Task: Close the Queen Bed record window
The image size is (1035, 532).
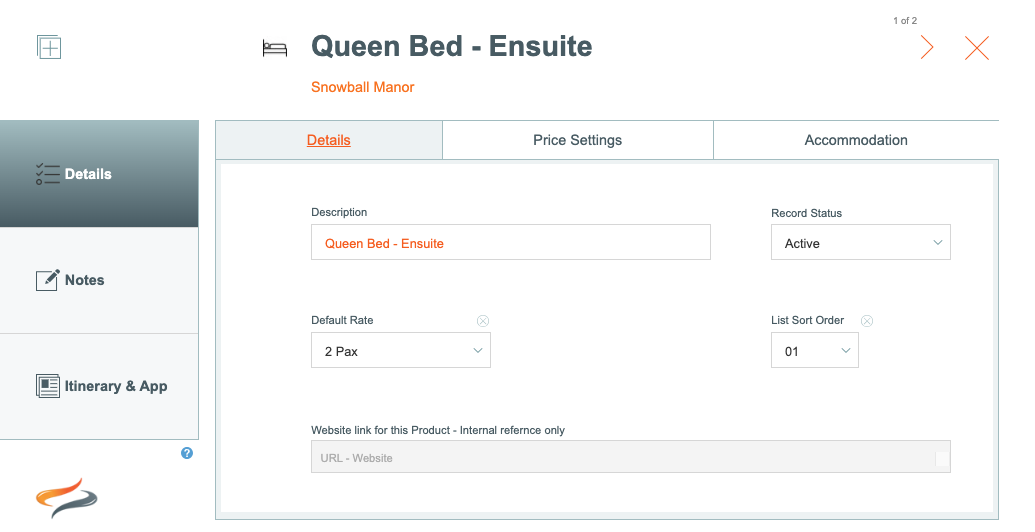Action: [976, 48]
